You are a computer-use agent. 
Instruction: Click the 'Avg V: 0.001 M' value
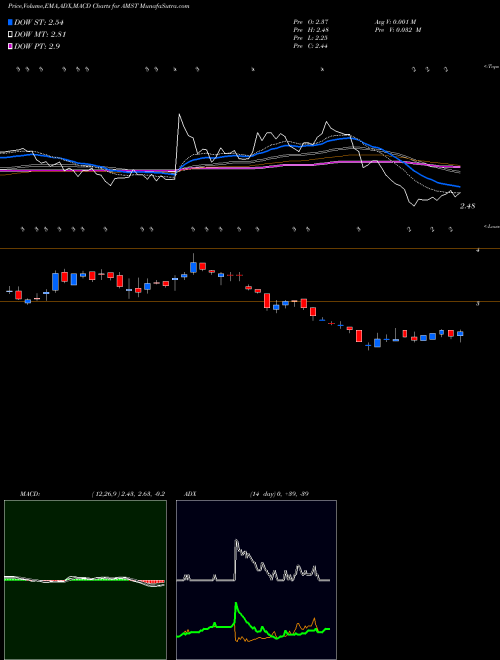tap(395, 22)
